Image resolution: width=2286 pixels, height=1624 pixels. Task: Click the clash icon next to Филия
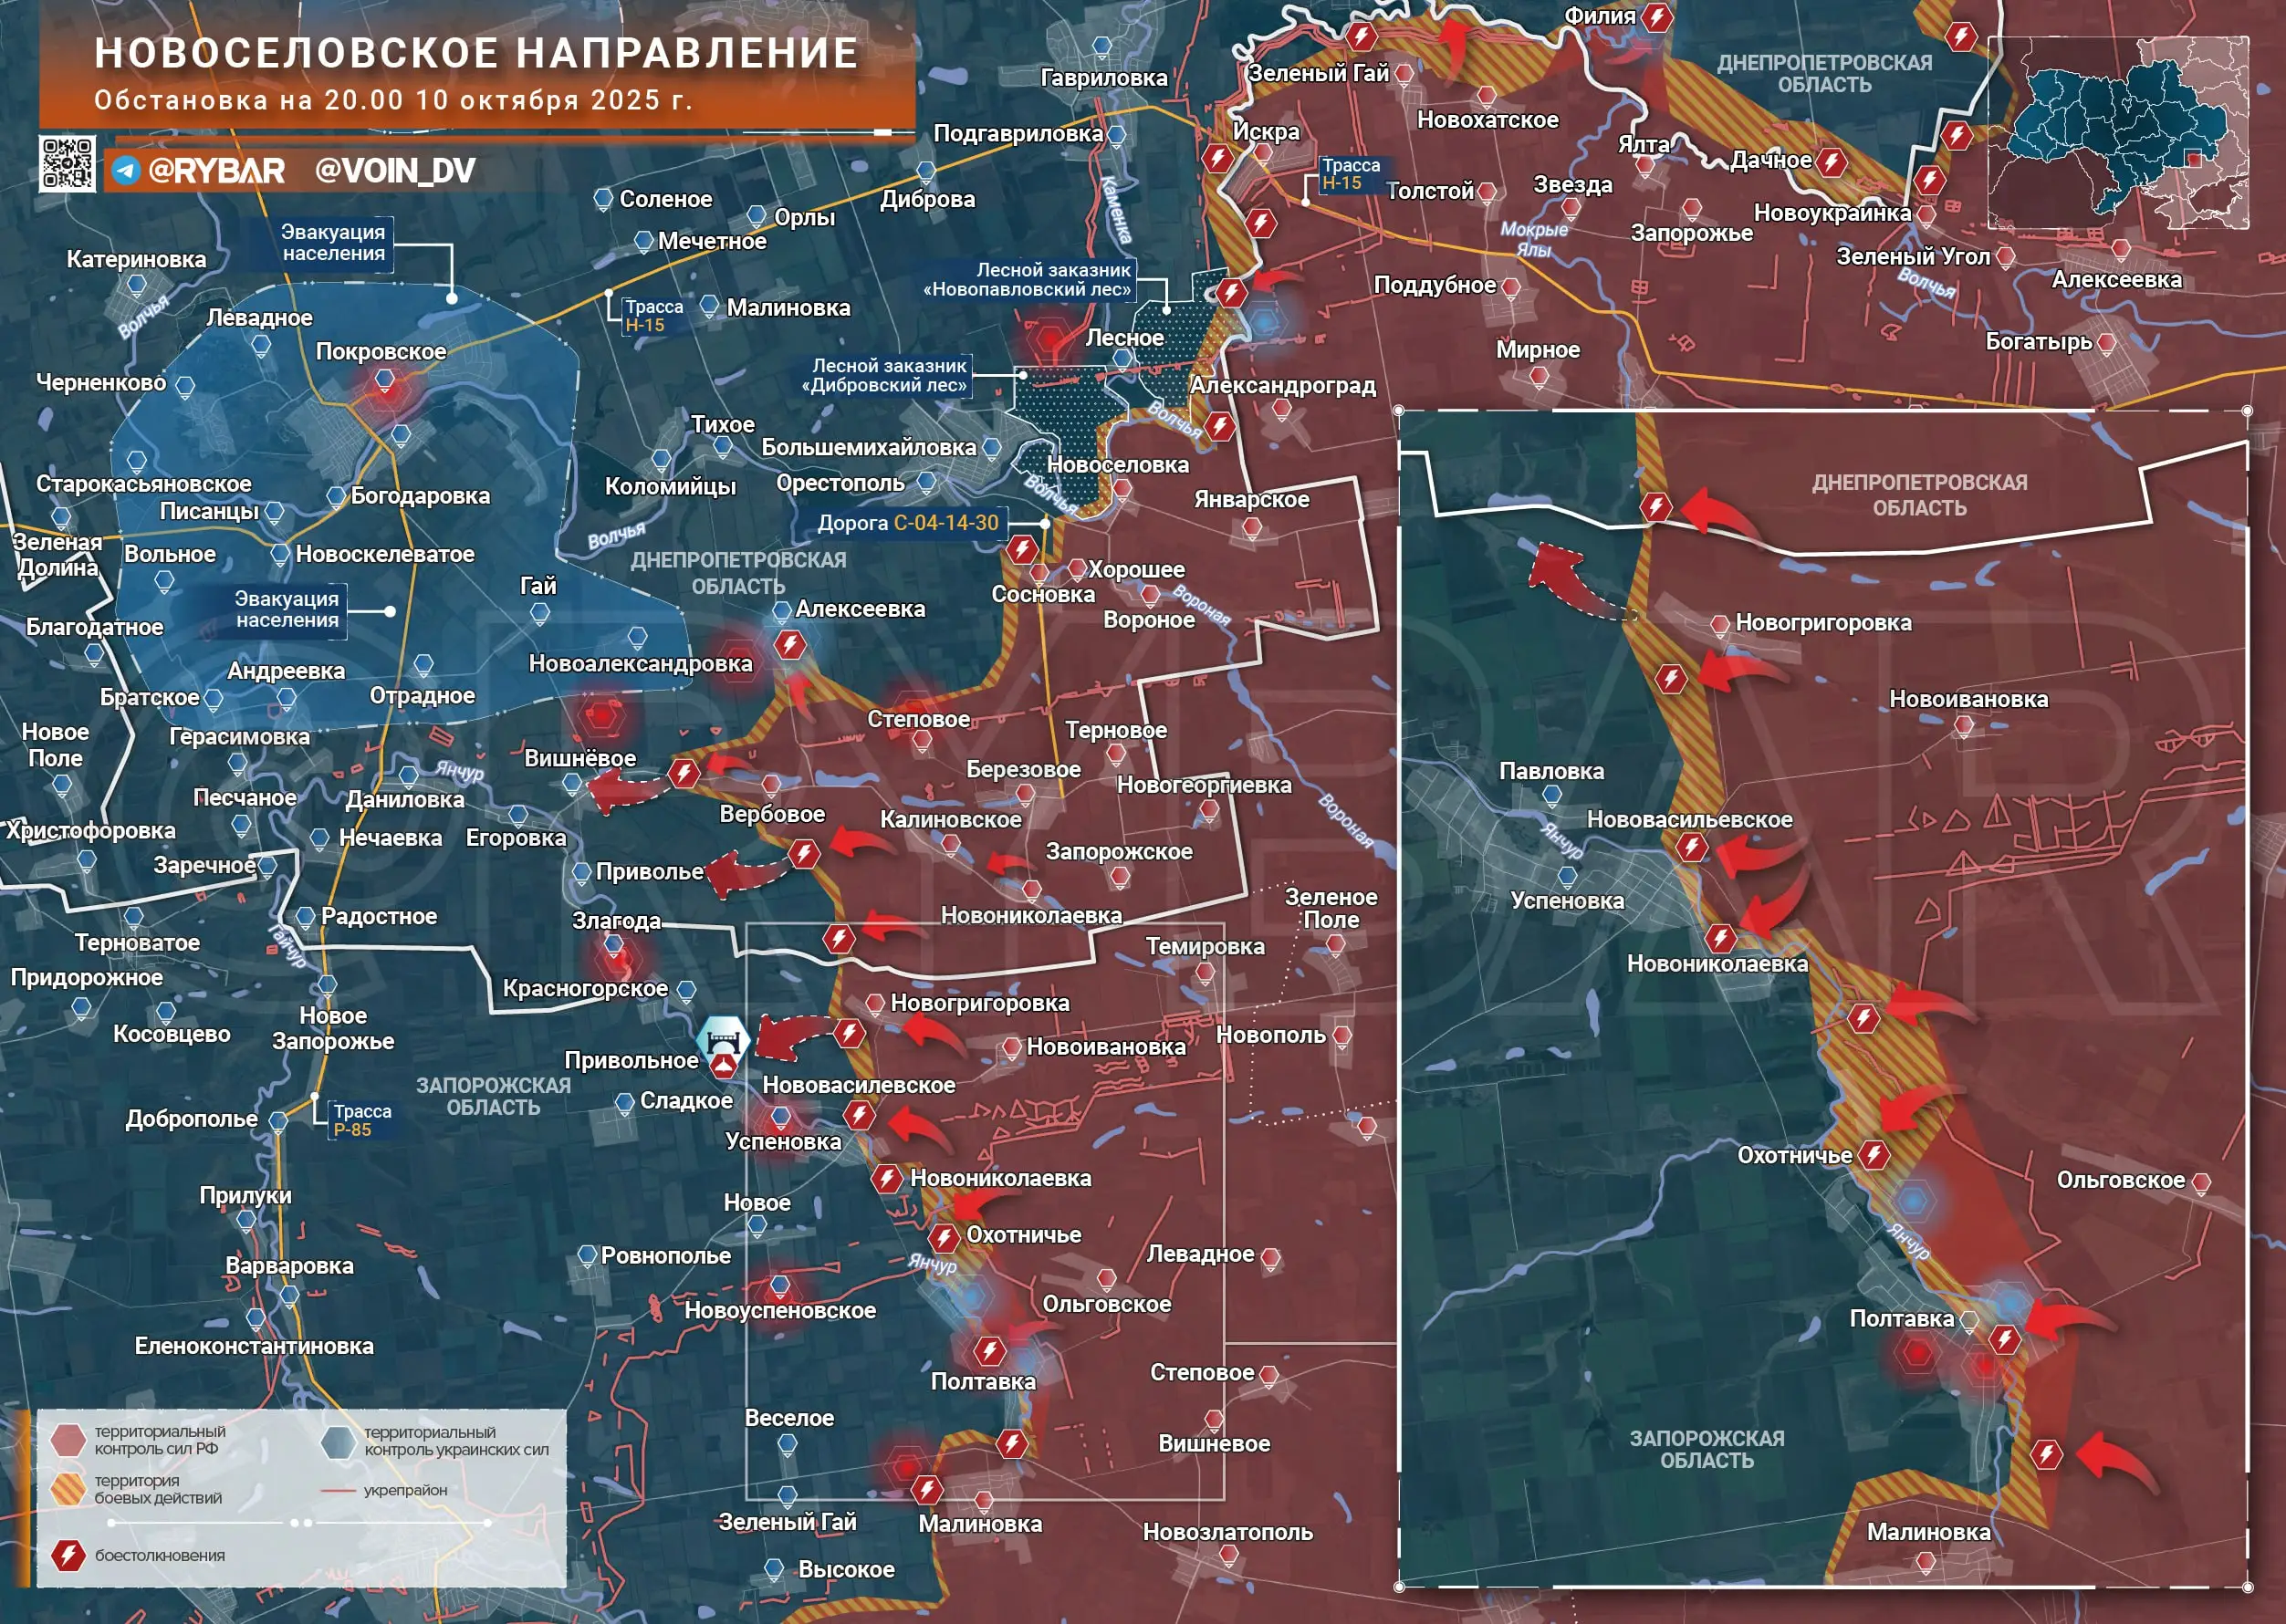[1657, 17]
